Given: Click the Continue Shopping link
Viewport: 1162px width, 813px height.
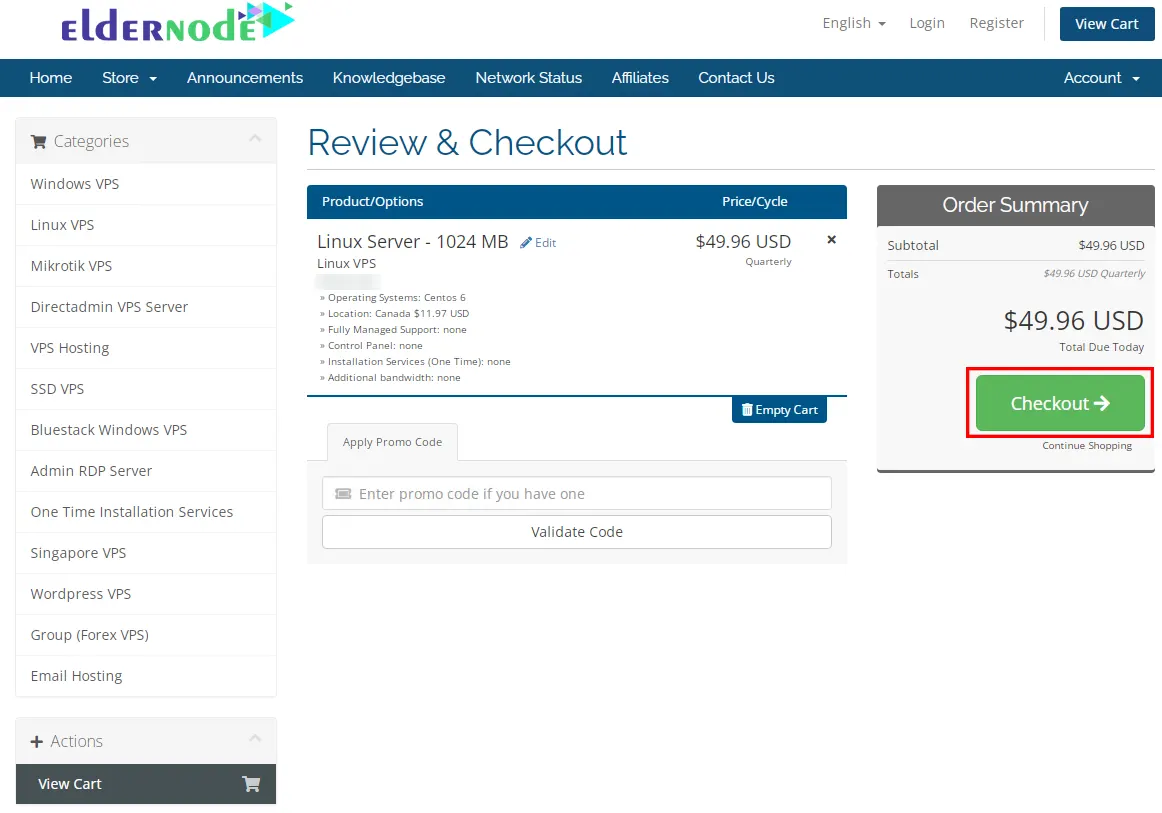Looking at the screenshot, I should tap(1087, 445).
